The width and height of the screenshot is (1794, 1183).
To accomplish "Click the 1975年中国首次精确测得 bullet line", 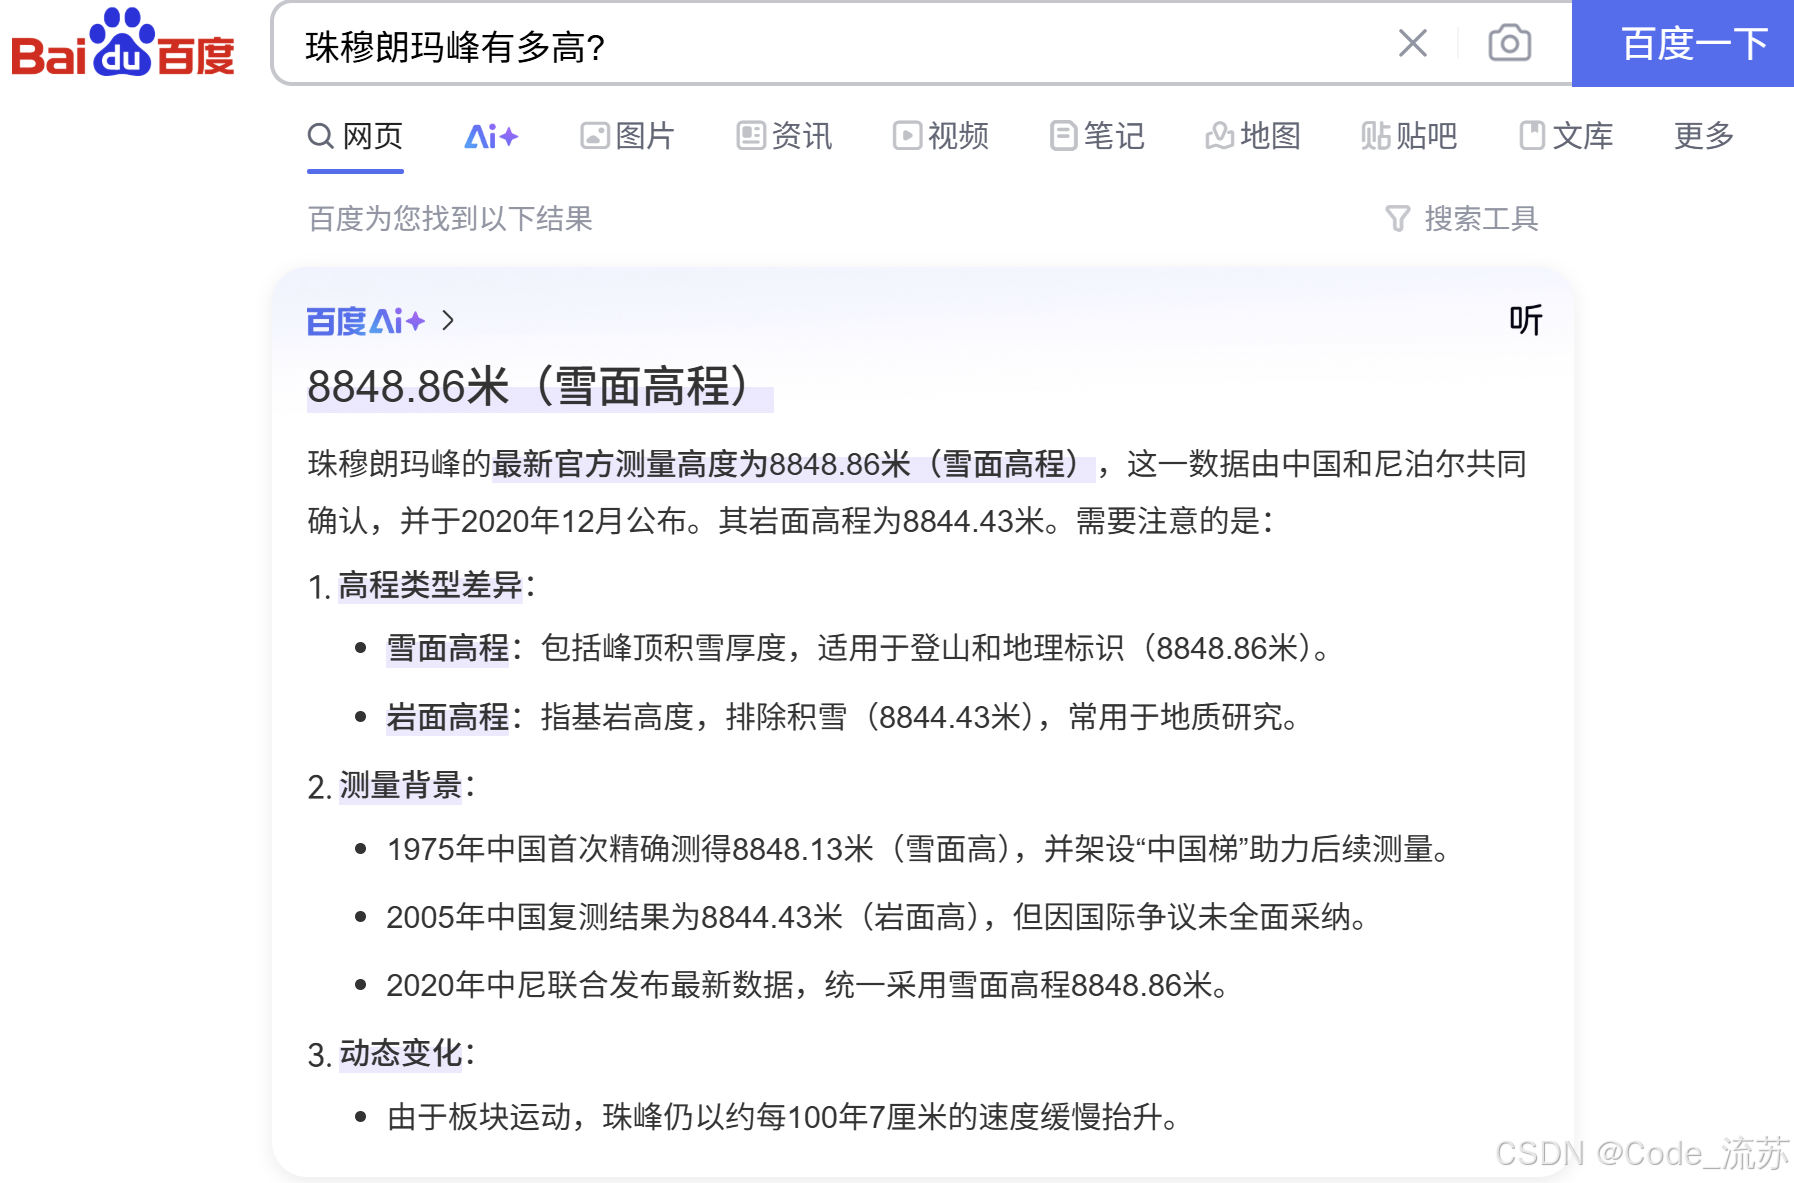I will tap(919, 849).
